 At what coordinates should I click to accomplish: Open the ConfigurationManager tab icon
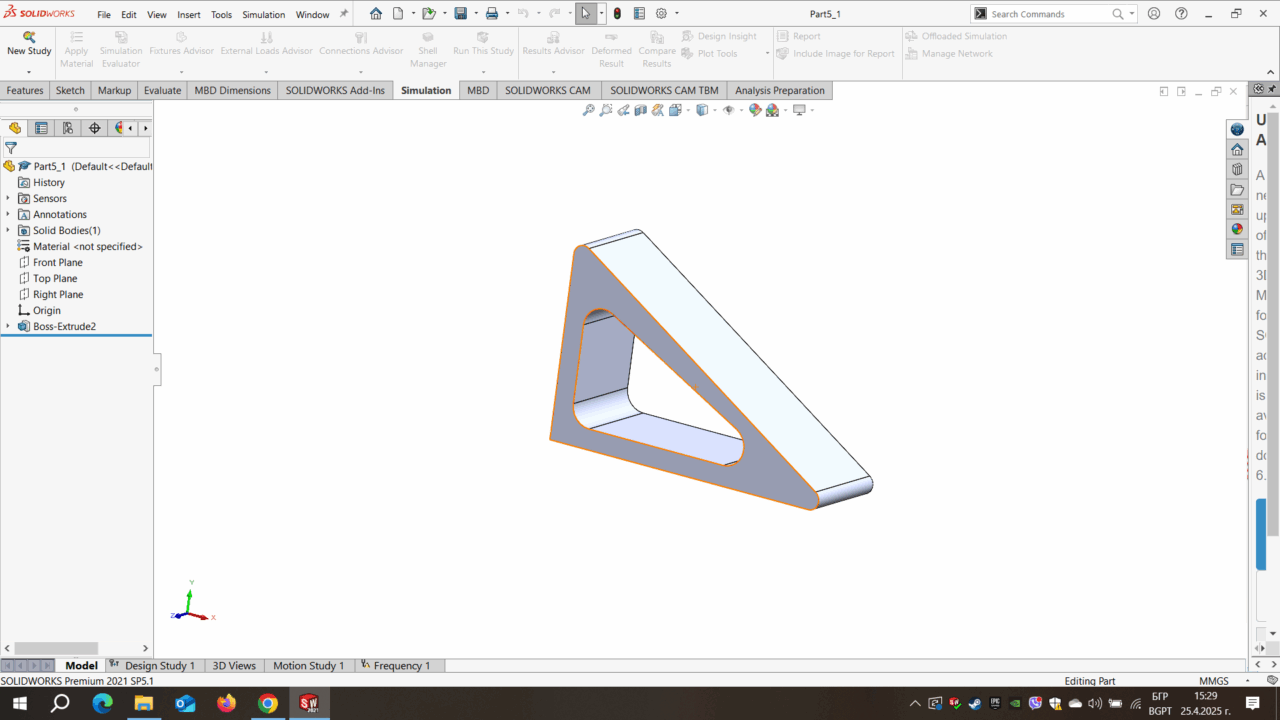(67, 128)
